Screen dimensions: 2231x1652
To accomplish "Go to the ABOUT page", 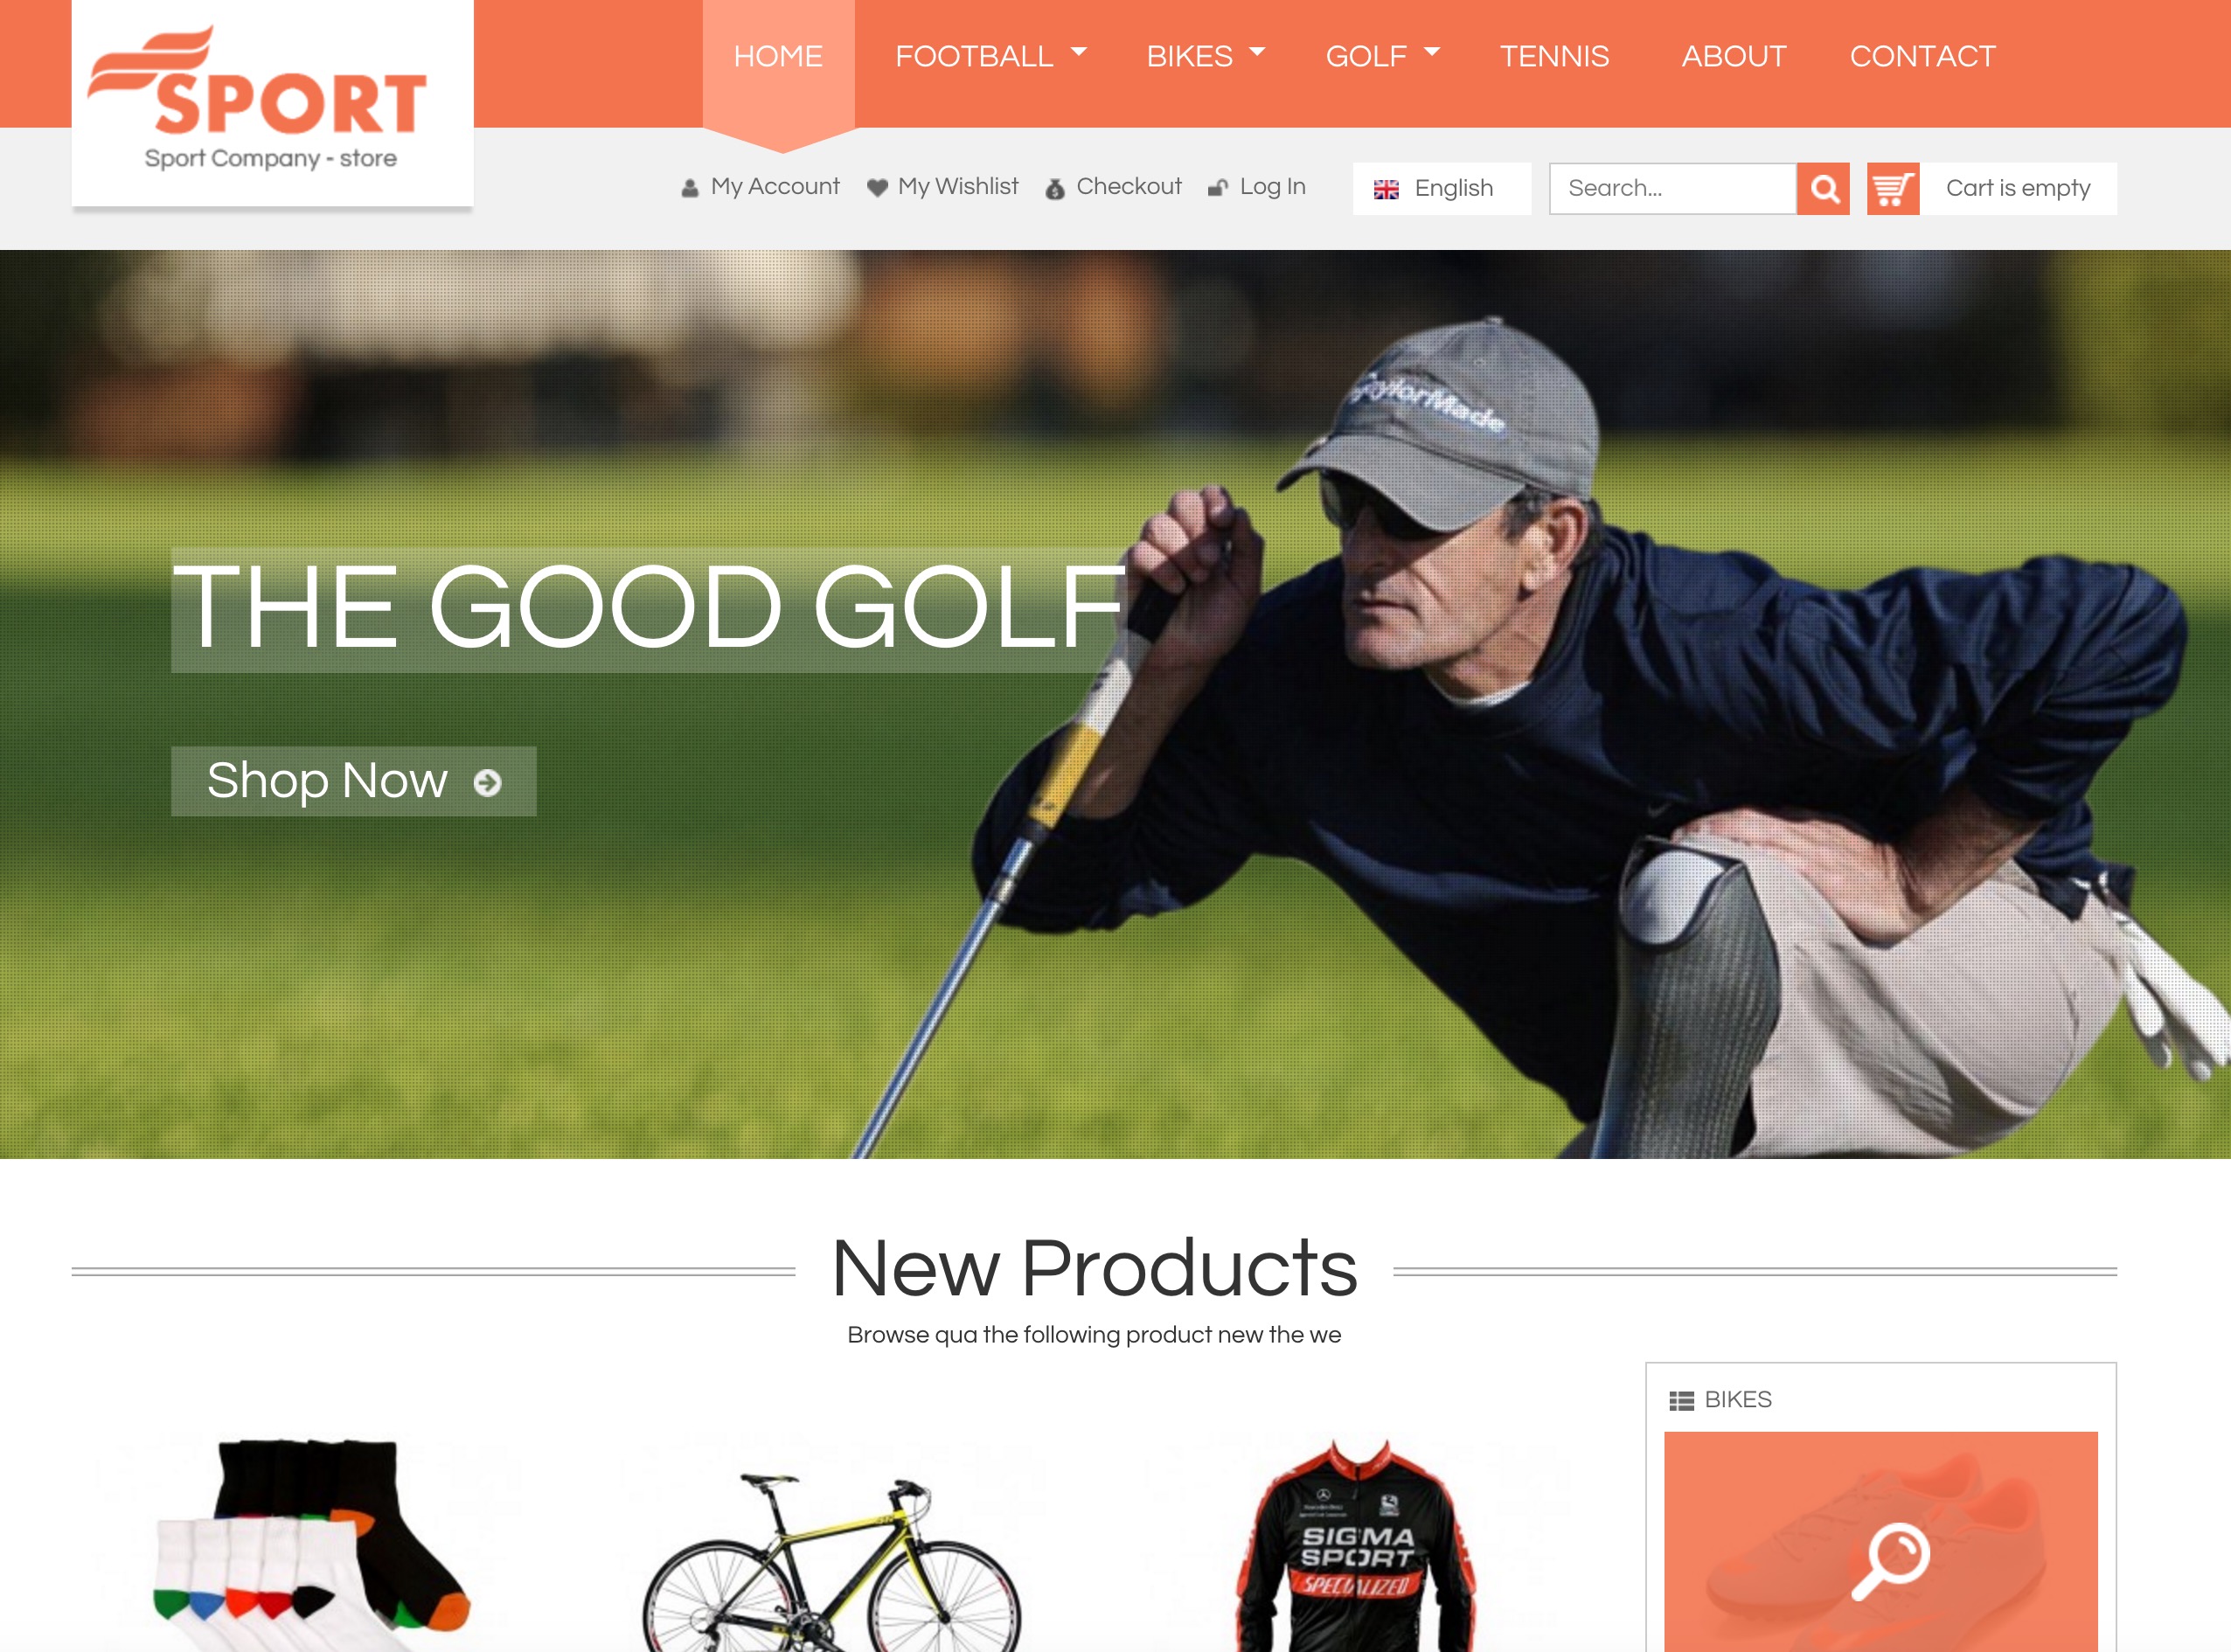I will [x=1733, y=56].
